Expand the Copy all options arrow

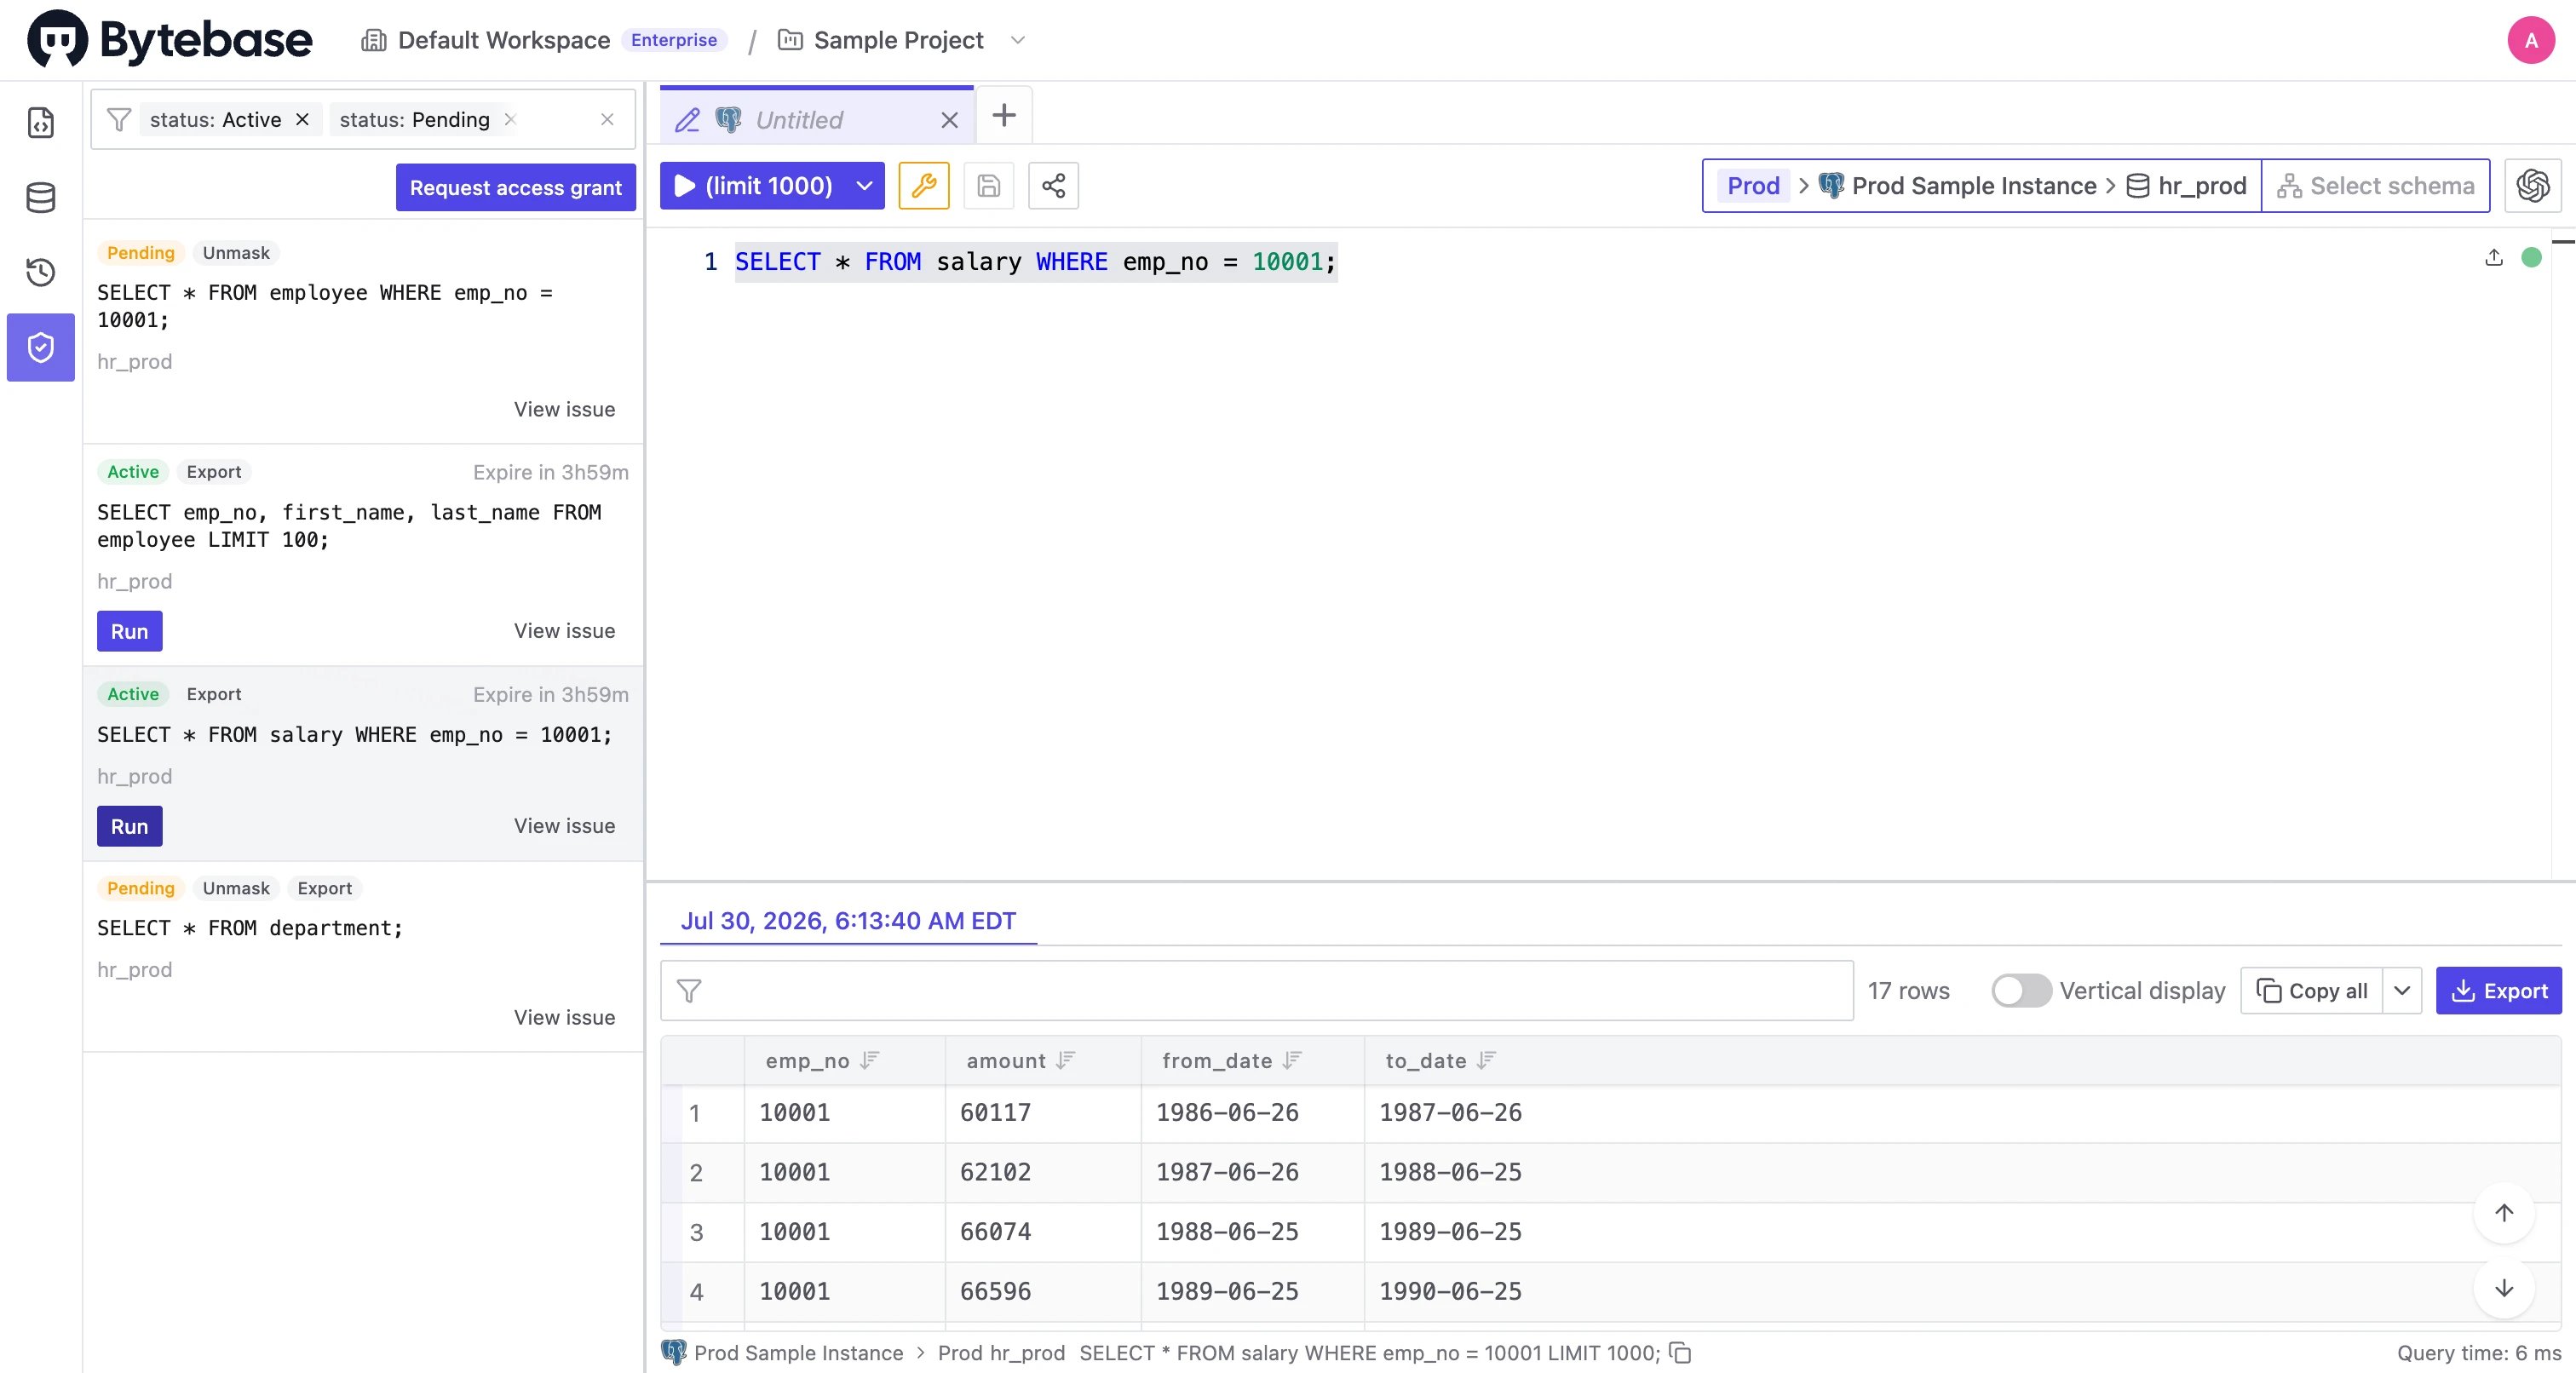[2402, 991]
